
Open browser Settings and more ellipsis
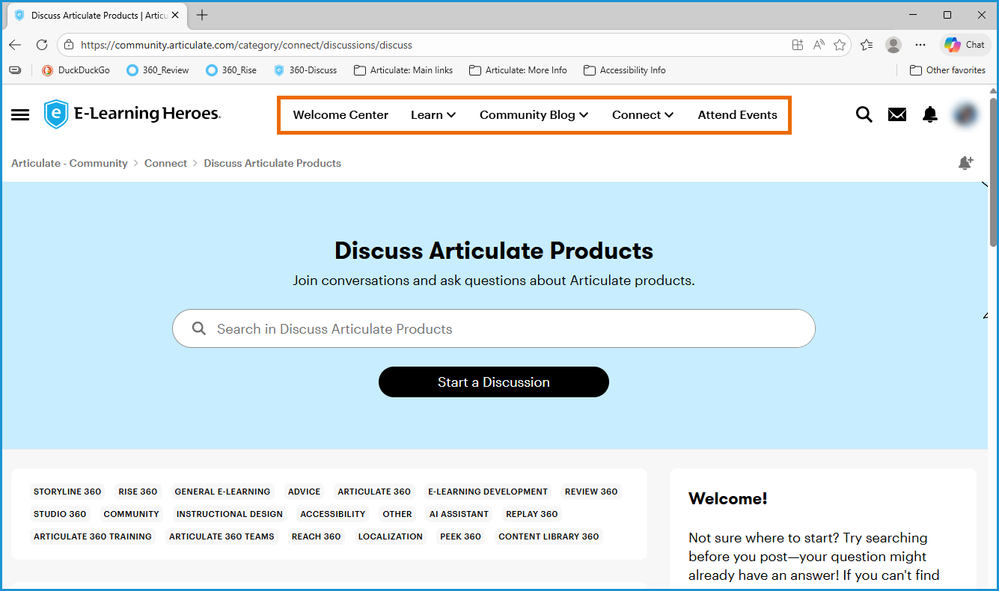pos(921,45)
